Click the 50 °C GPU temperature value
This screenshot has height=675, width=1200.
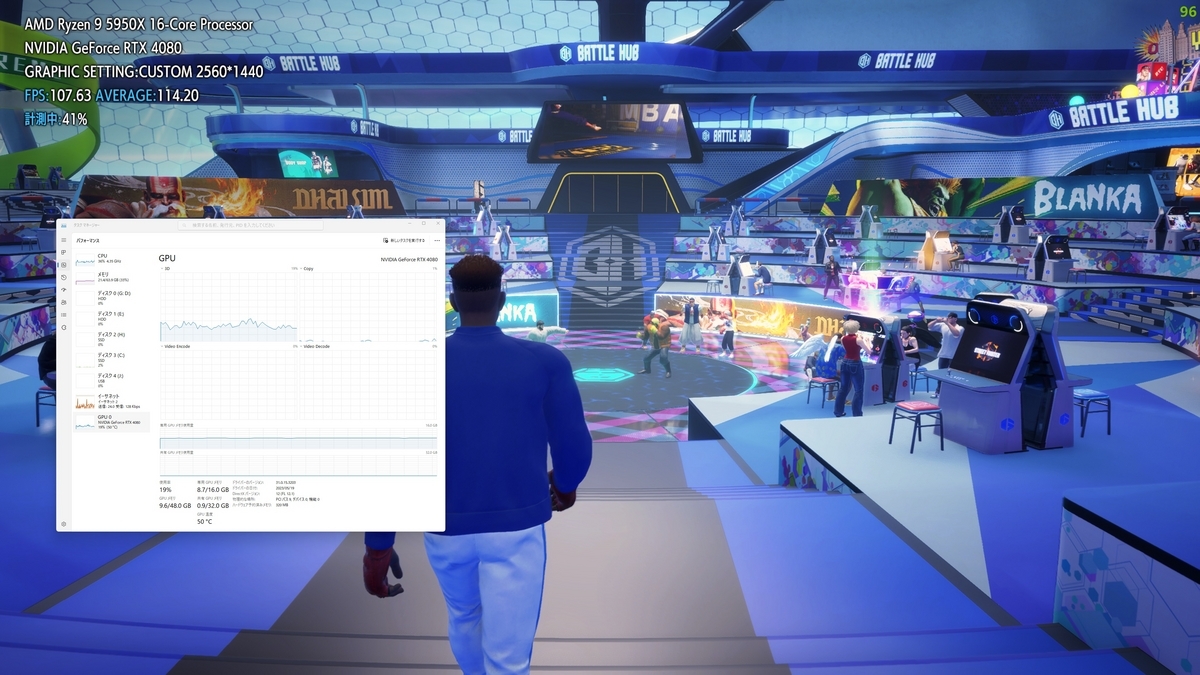tap(206, 521)
